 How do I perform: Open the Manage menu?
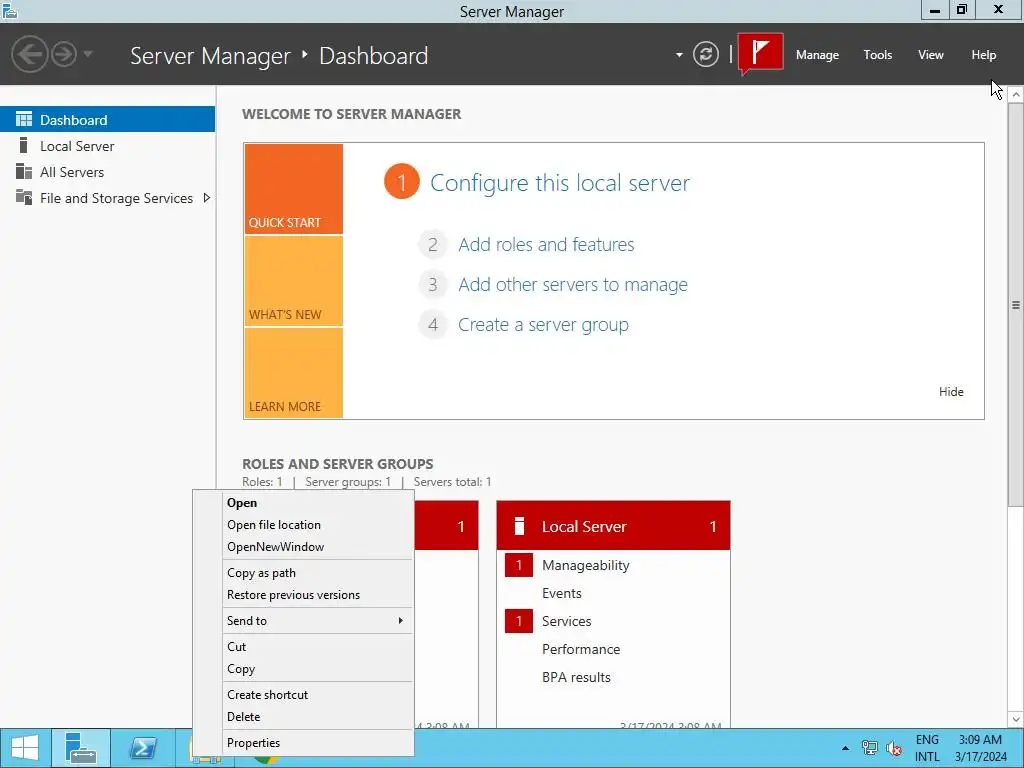pyautogui.click(x=817, y=55)
